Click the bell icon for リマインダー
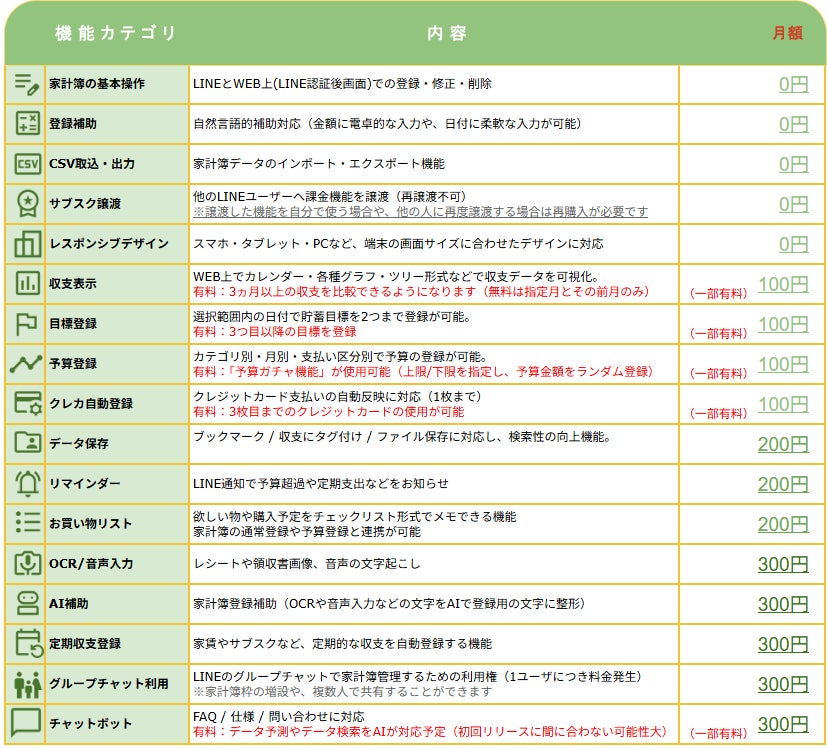Screen dimensions: 828x748 26,484
